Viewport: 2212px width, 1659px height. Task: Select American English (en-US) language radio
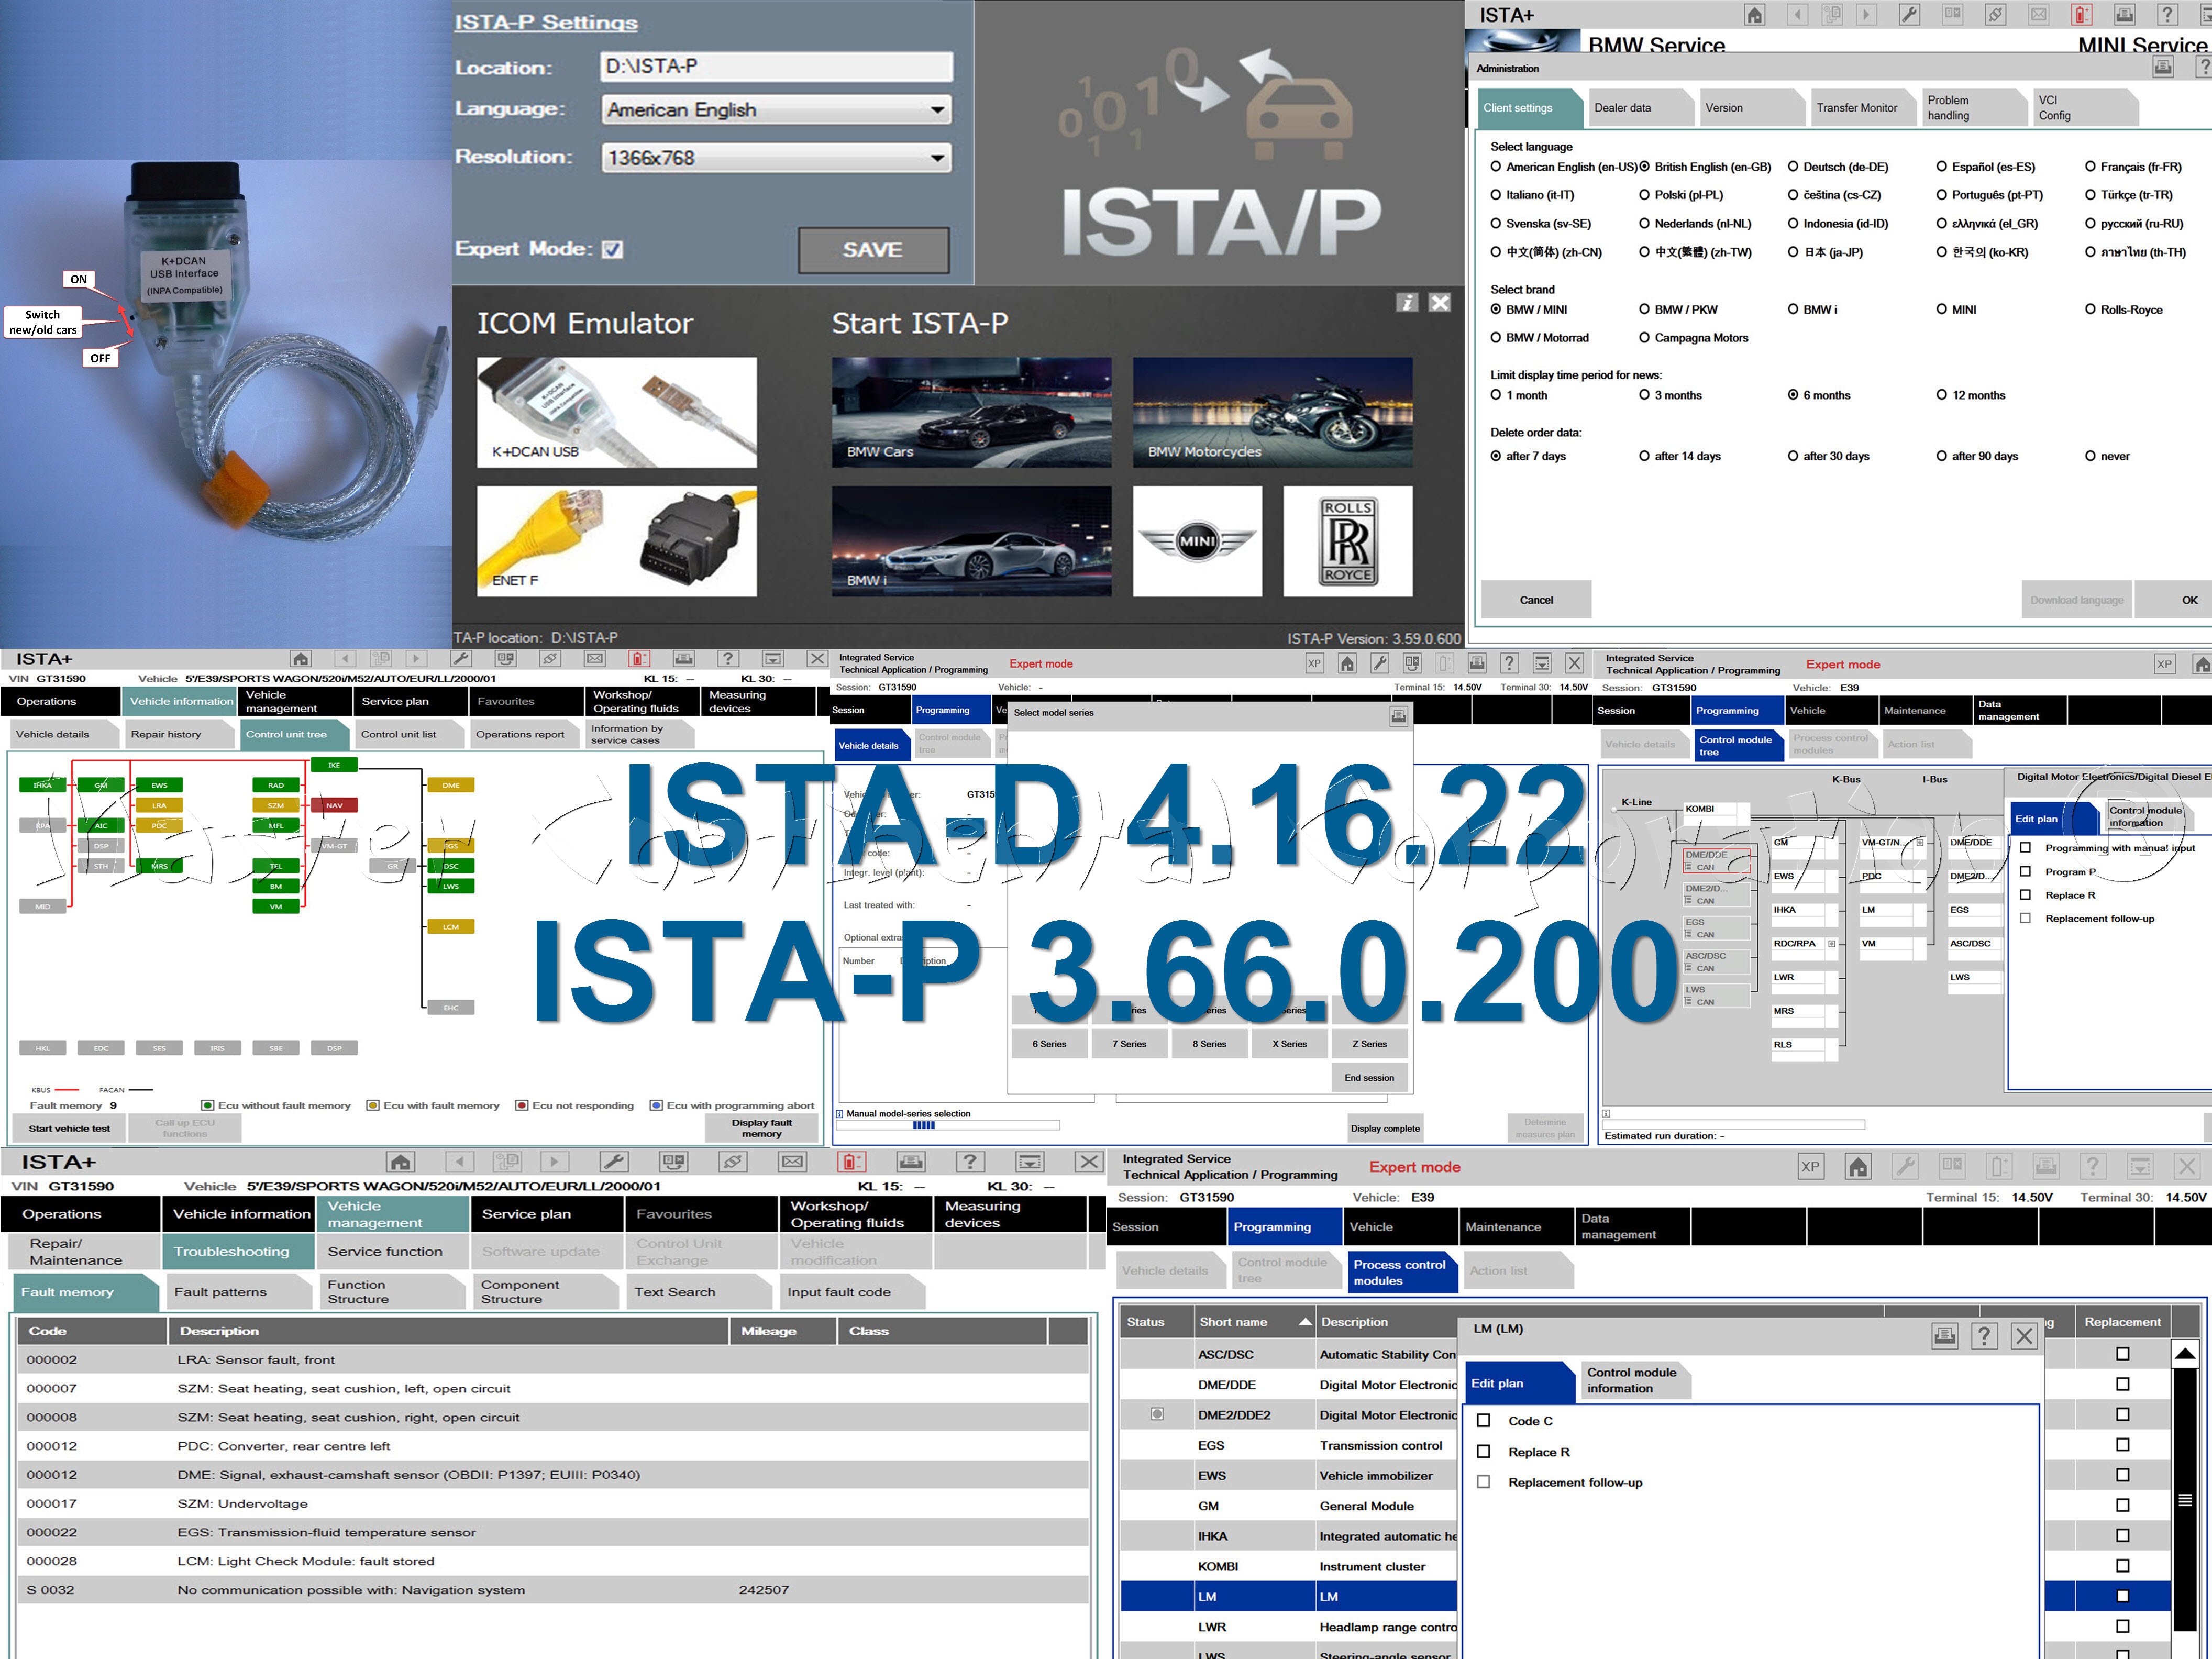(x=1496, y=167)
